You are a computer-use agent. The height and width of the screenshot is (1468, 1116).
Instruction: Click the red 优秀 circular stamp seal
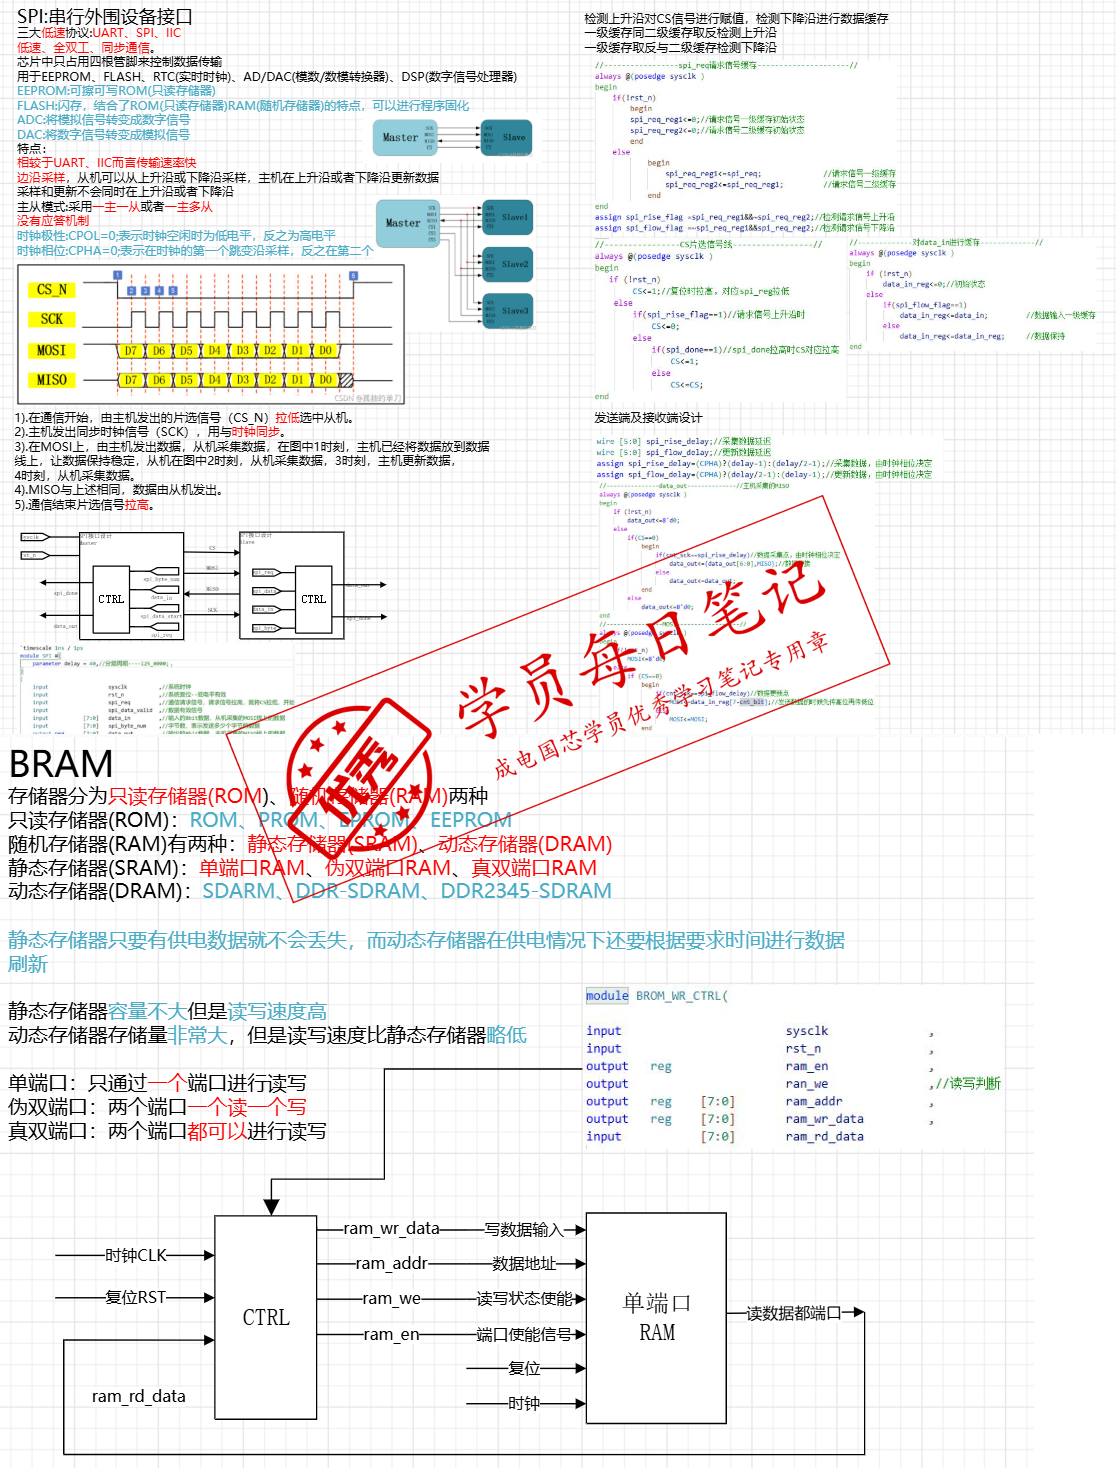(358, 773)
